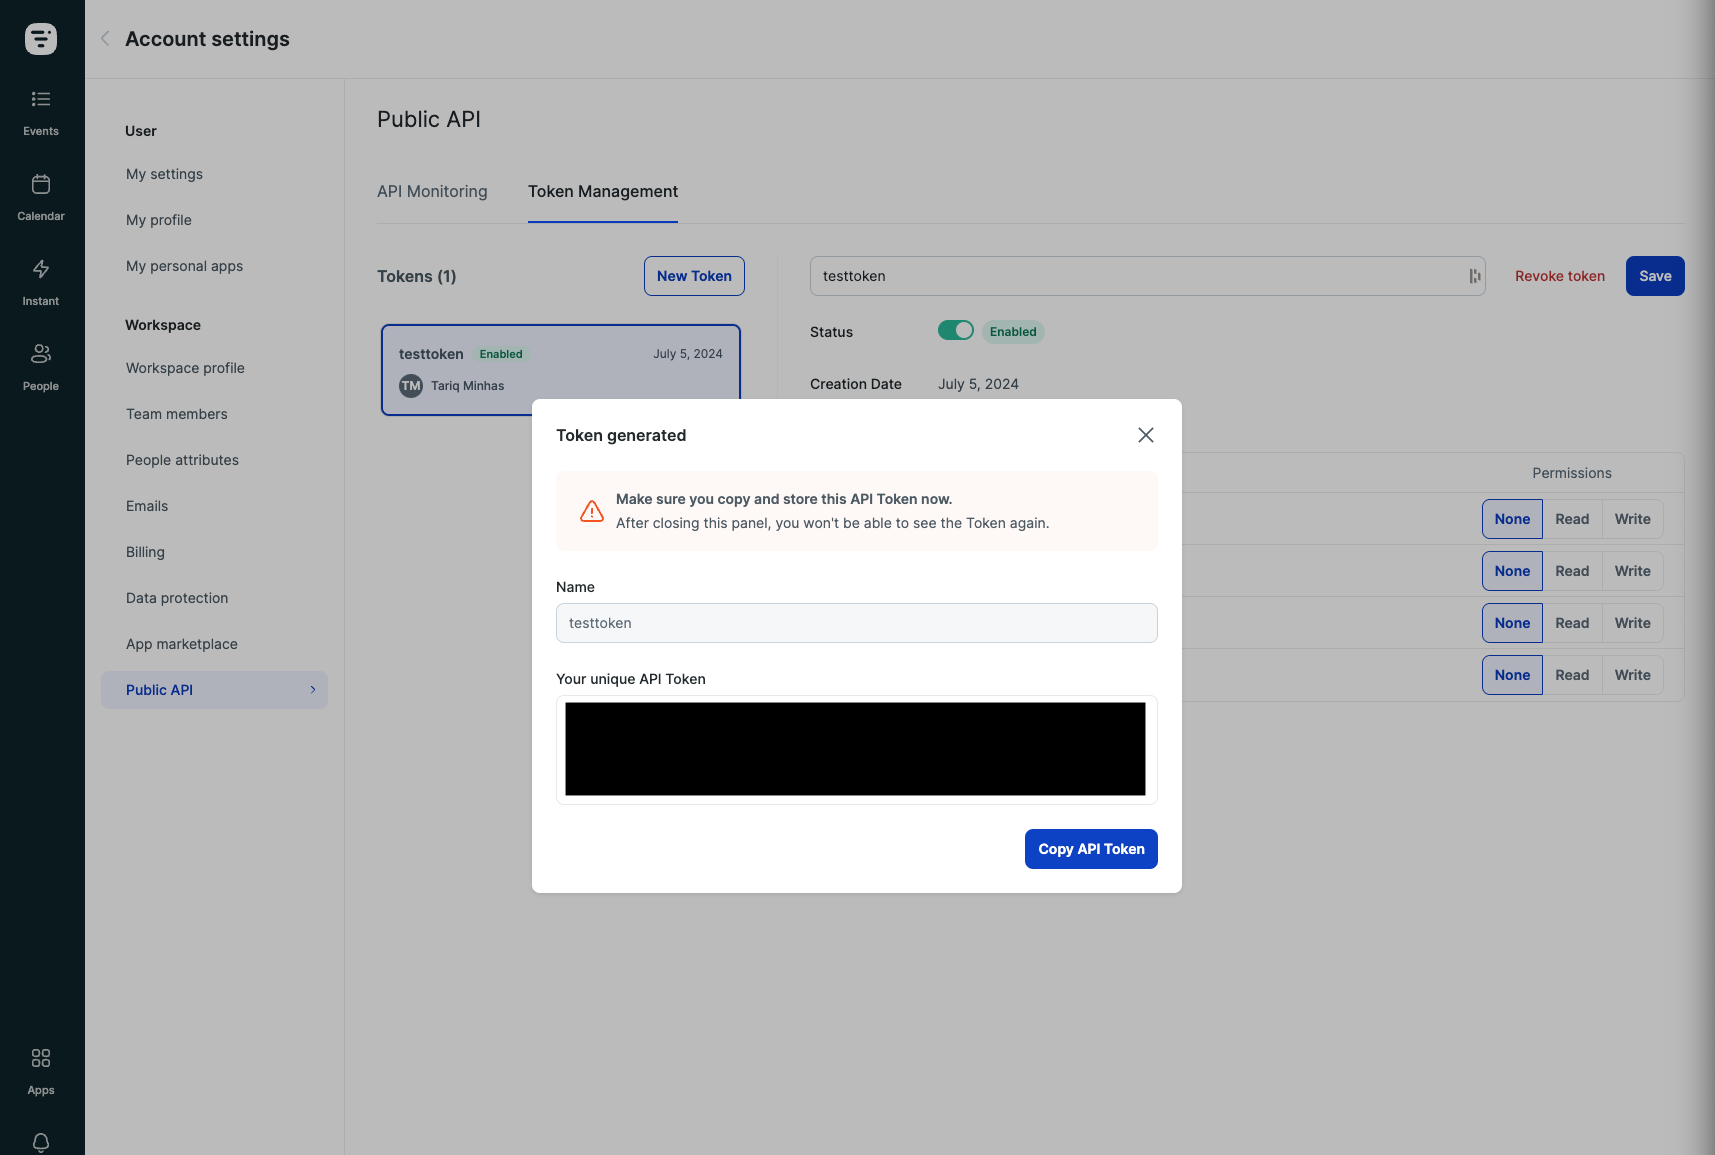Click the Creation Date value July 5, 2024
The height and width of the screenshot is (1155, 1715).
(978, 384)
